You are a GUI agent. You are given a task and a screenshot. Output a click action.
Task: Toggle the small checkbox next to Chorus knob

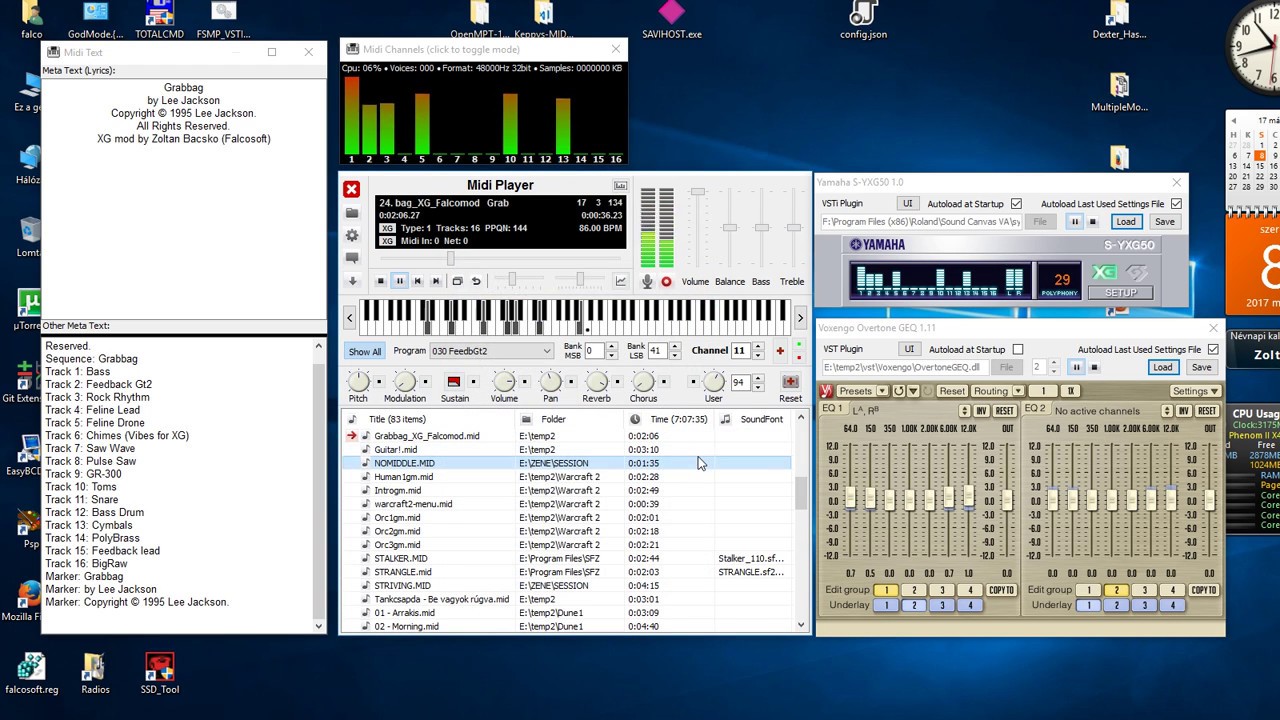click(x=665, y=382)
